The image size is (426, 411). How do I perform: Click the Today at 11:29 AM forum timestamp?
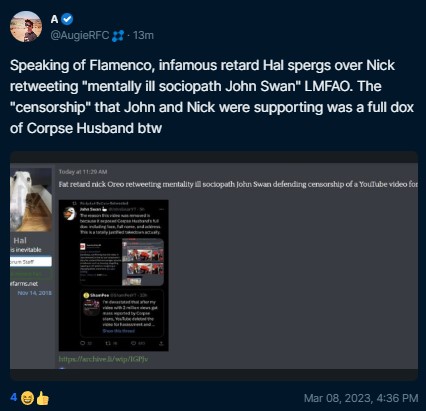[x=83, y=172]
